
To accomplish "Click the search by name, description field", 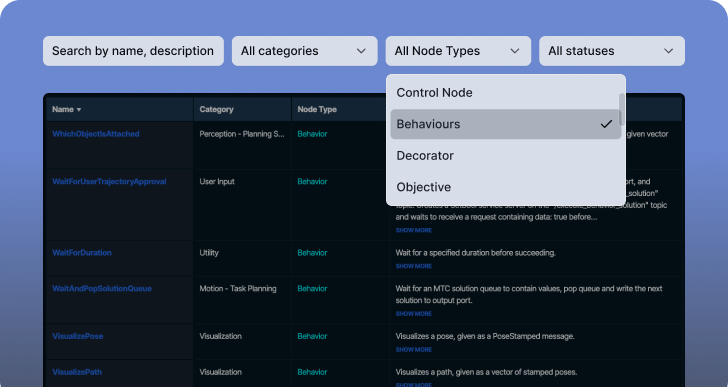I will (133, 51).
